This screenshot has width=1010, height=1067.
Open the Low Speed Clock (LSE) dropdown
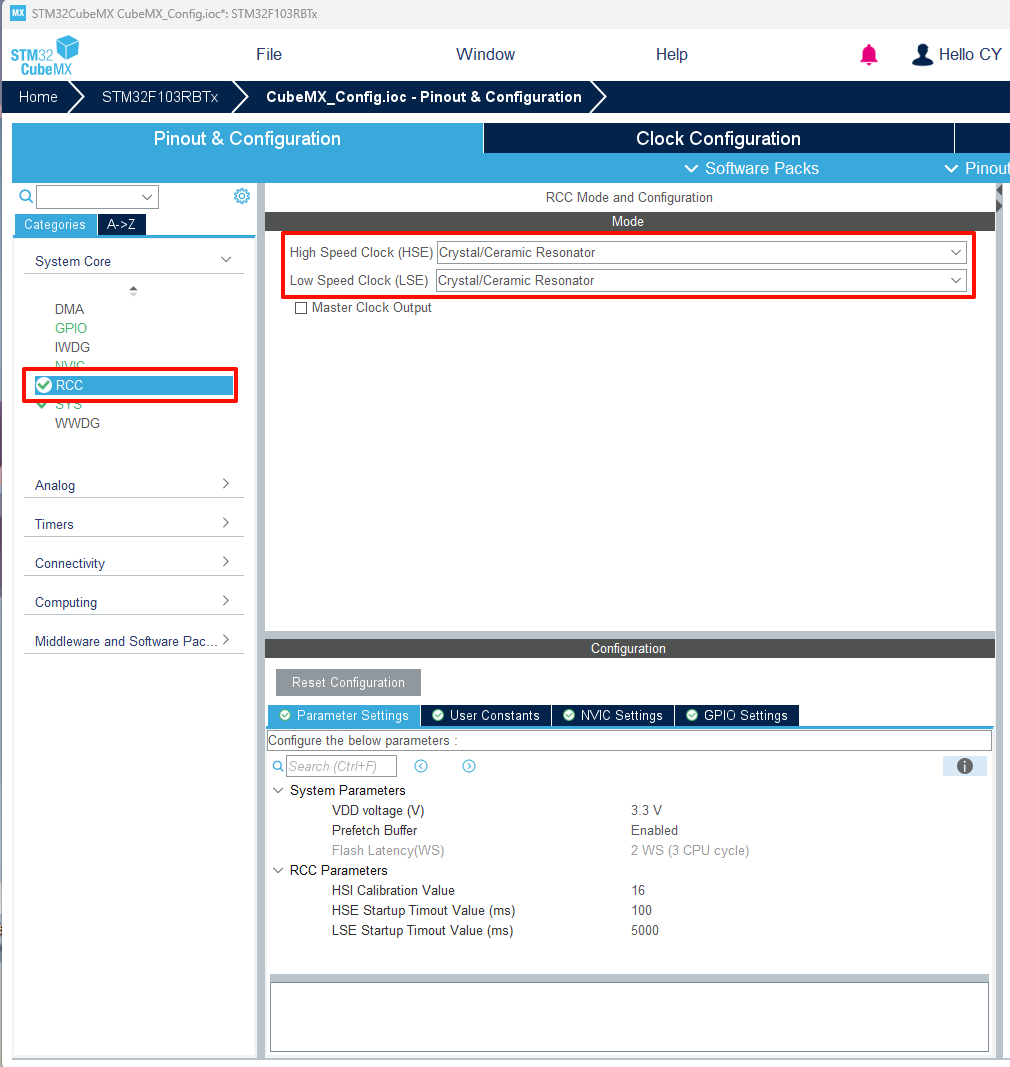tap(701, 281)
